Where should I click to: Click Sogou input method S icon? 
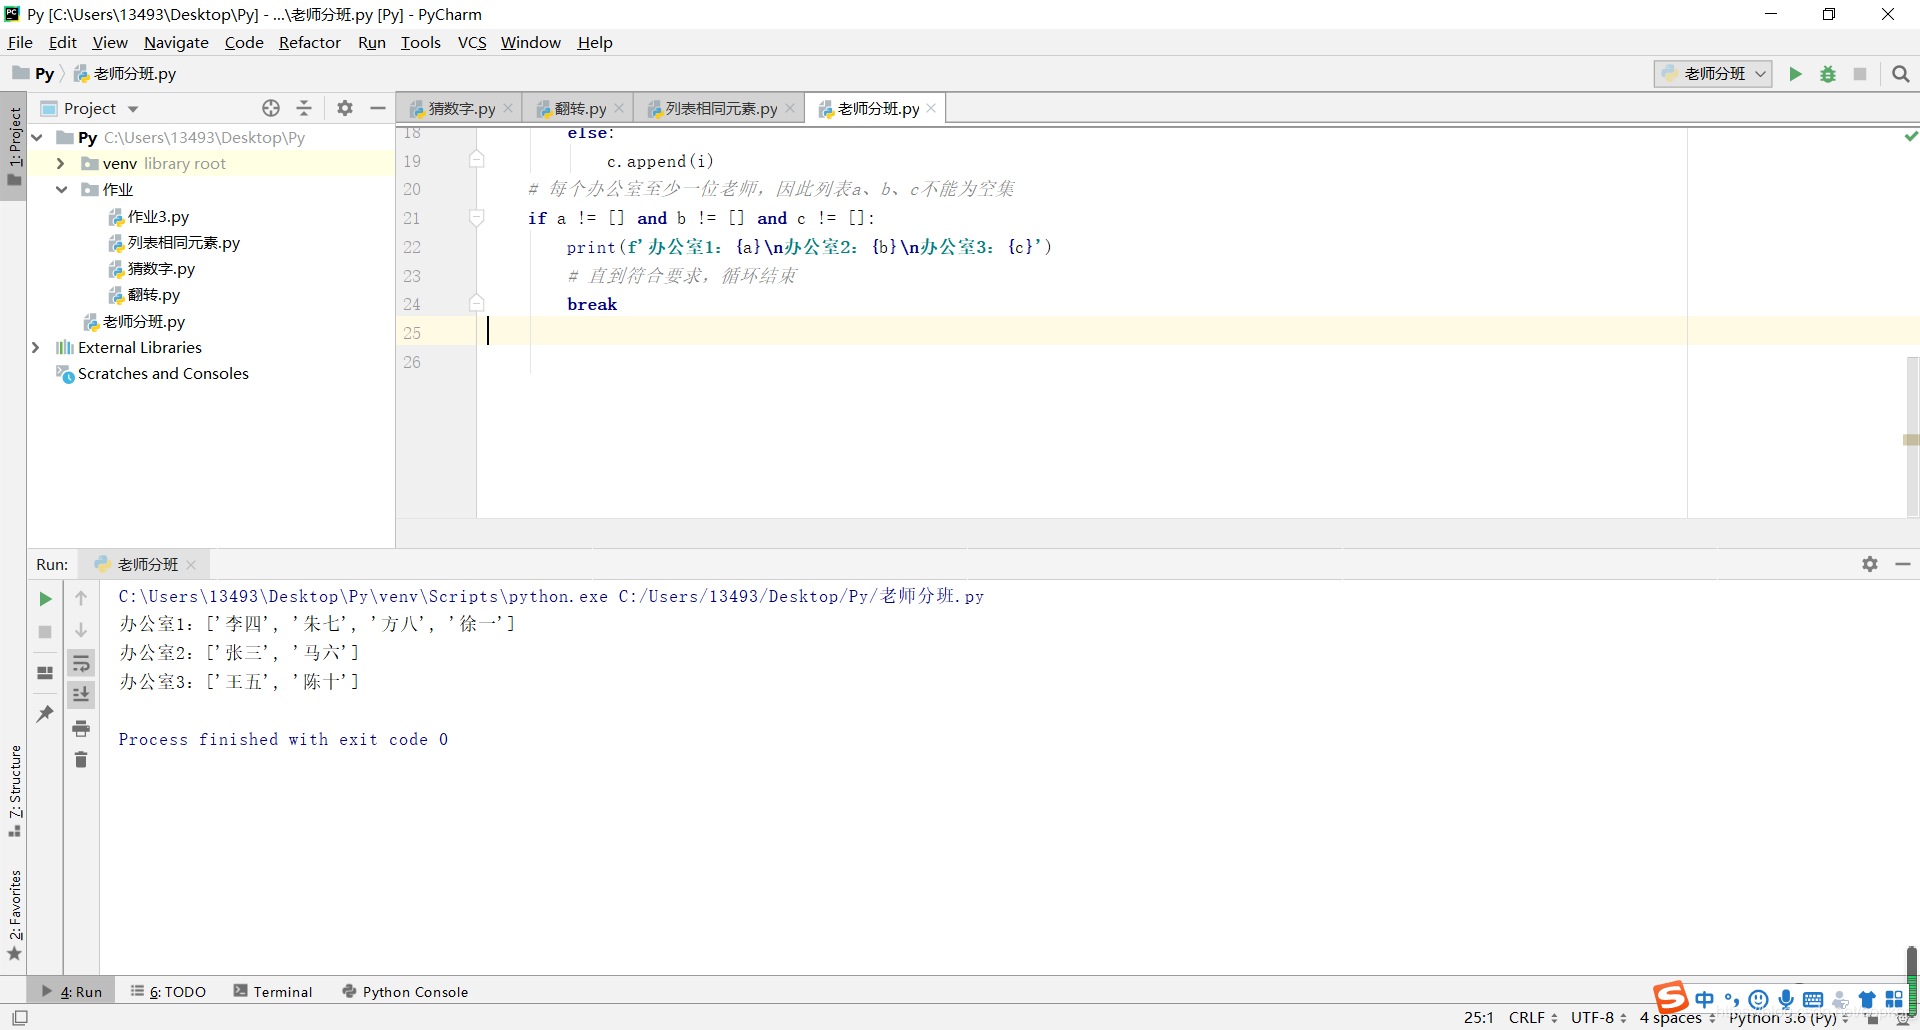[1670, 997]
